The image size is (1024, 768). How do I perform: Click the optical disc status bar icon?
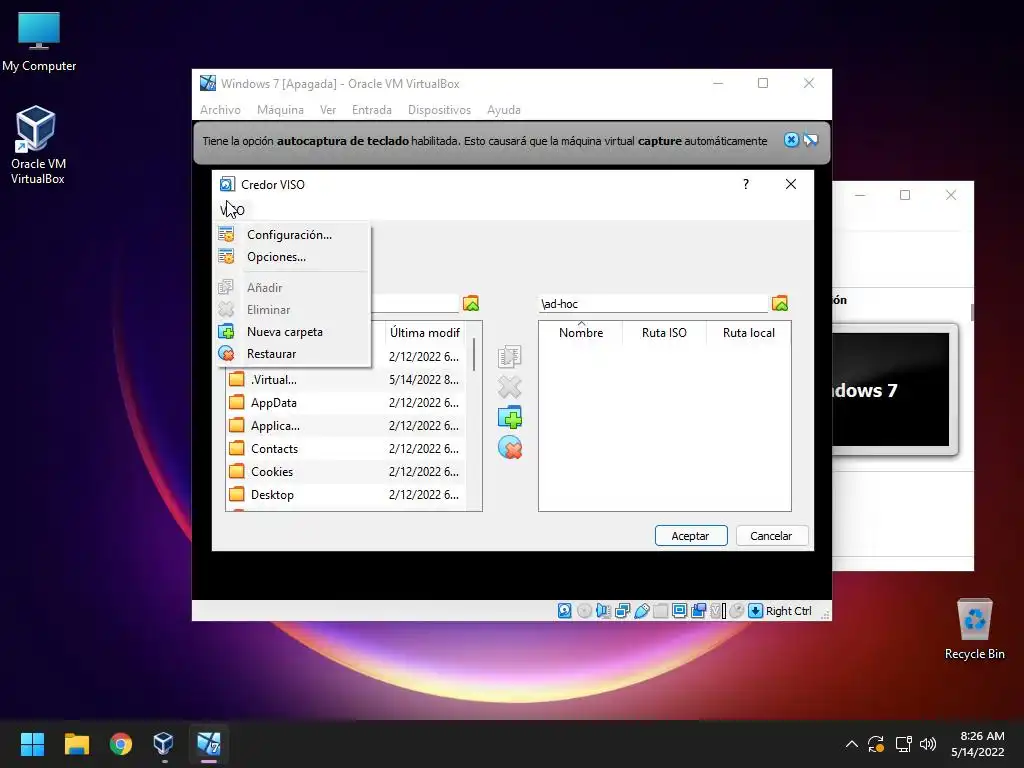pyautogui.click(x=584, y=611)
